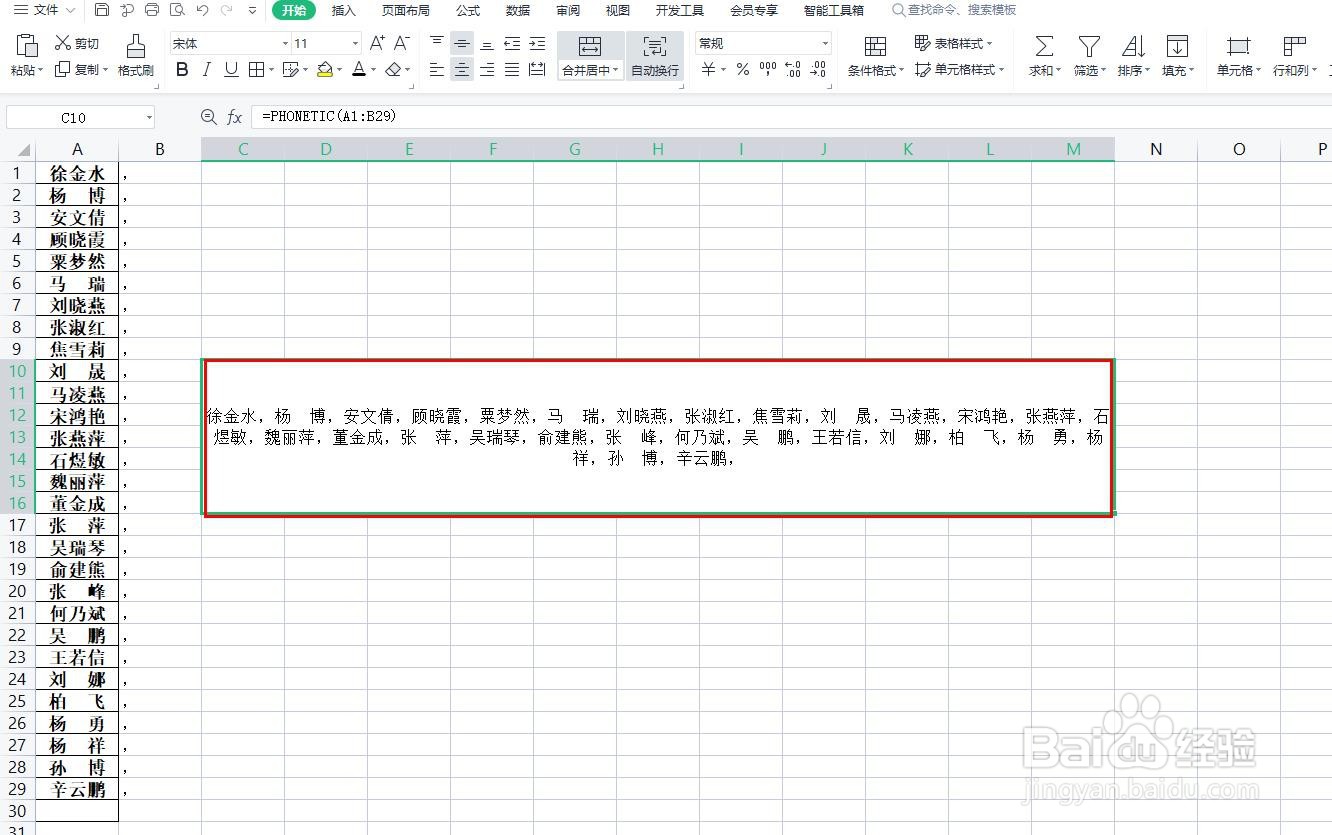Click the top vertical align icon
The width and height of the screenshot is (1332, 835).
tap(437, 43)
